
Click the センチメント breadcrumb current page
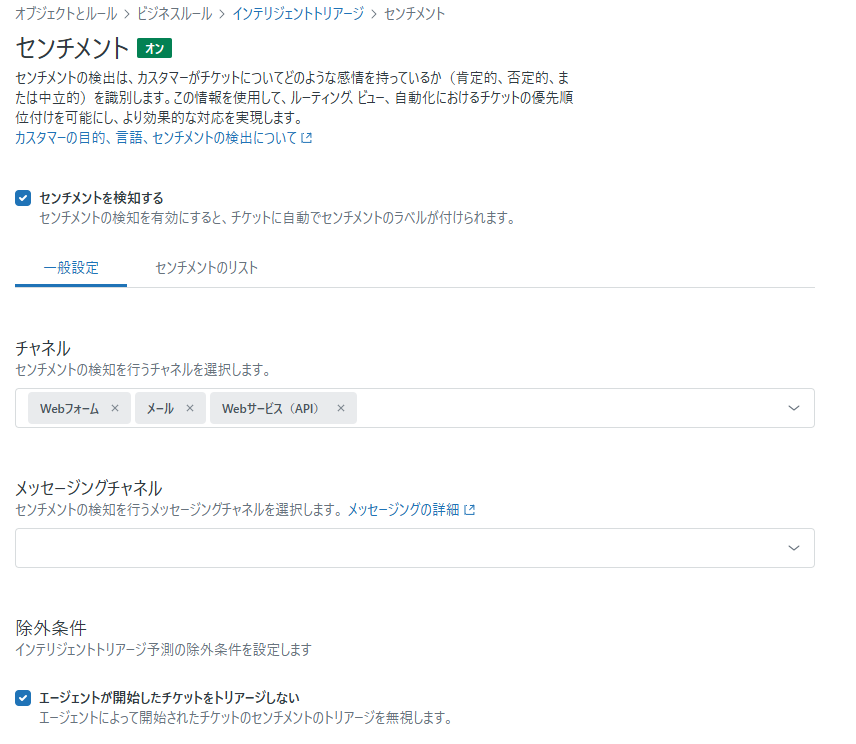414,14
